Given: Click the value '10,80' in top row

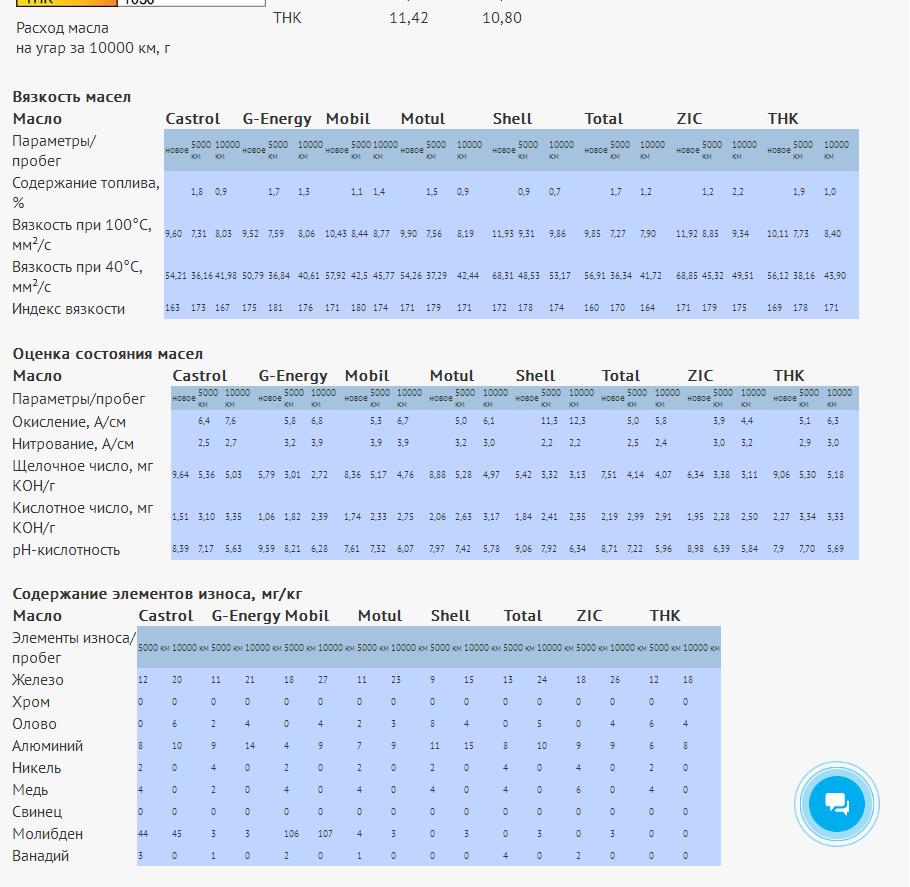Looking at the screenshot, I should (501, 18).
